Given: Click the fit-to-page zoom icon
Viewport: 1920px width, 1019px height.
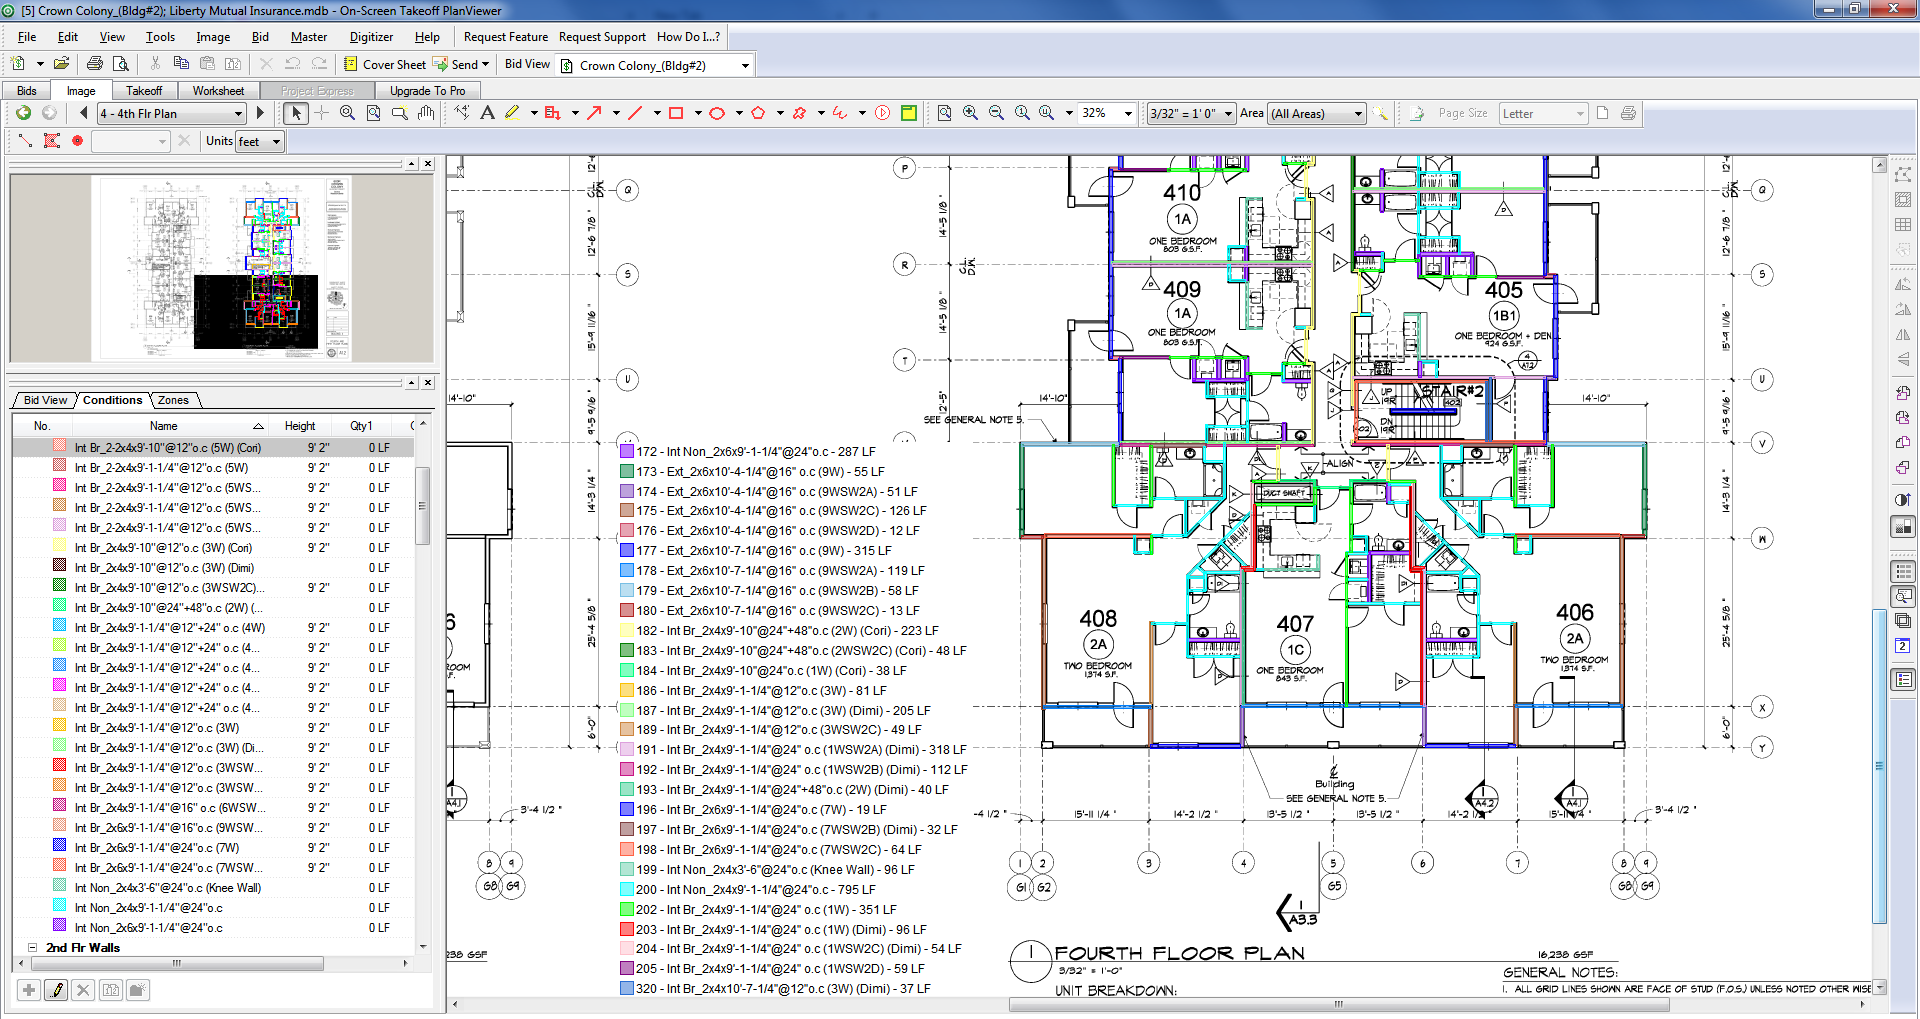Looking at the screenshot, I should coord(944,113).
